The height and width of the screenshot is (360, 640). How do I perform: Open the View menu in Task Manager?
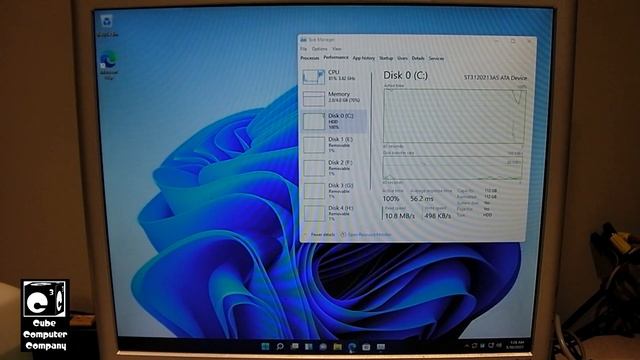(337, 49)
